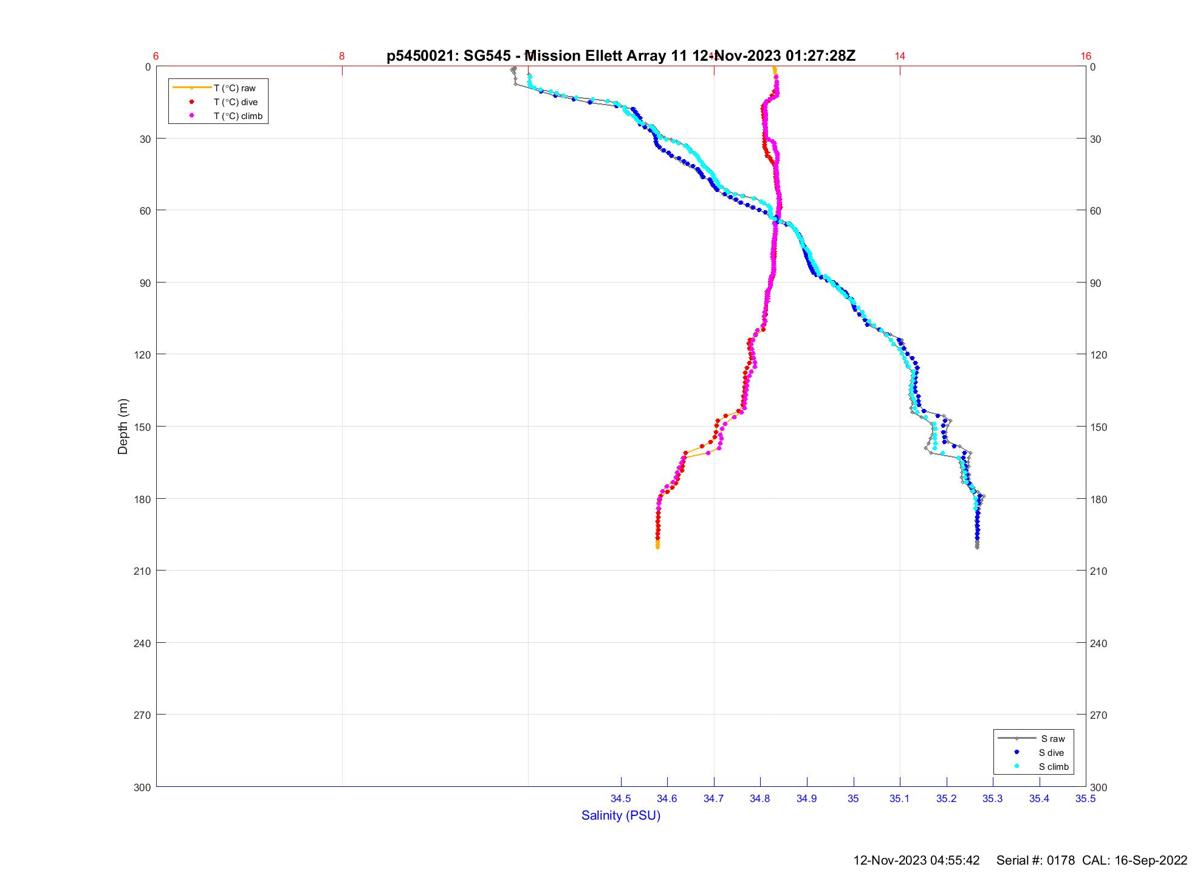The width and height of the screenshot is (1200, 885).
Task: Click depth tick 120 on the left axis
Action: [x=142, y=355]
